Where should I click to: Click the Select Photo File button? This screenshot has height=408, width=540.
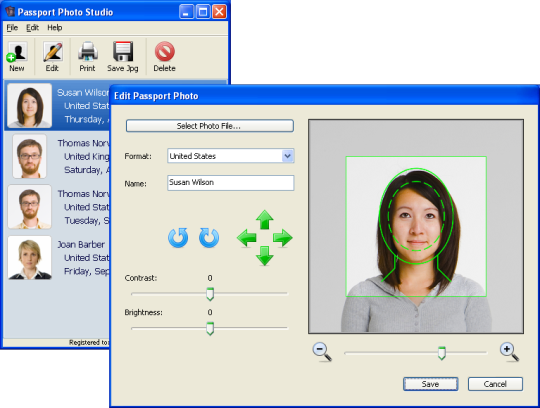[x=210, y=126]
